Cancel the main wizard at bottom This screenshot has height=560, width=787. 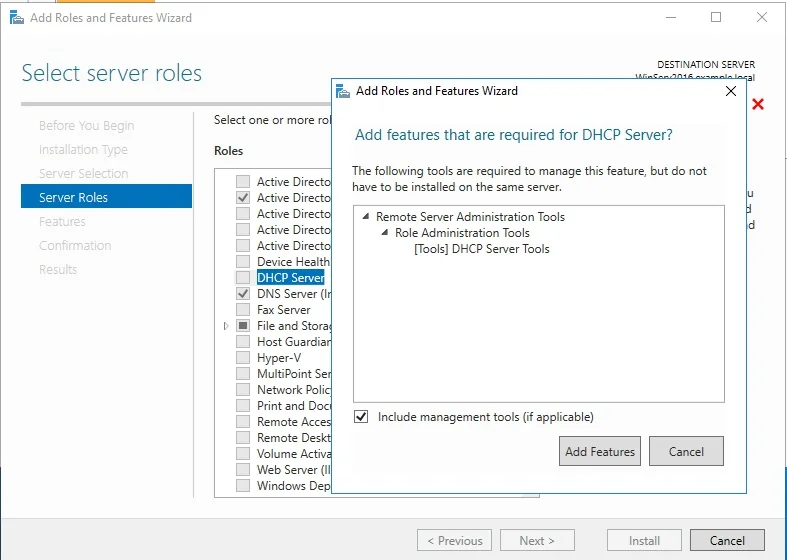(x=727, y=540)
